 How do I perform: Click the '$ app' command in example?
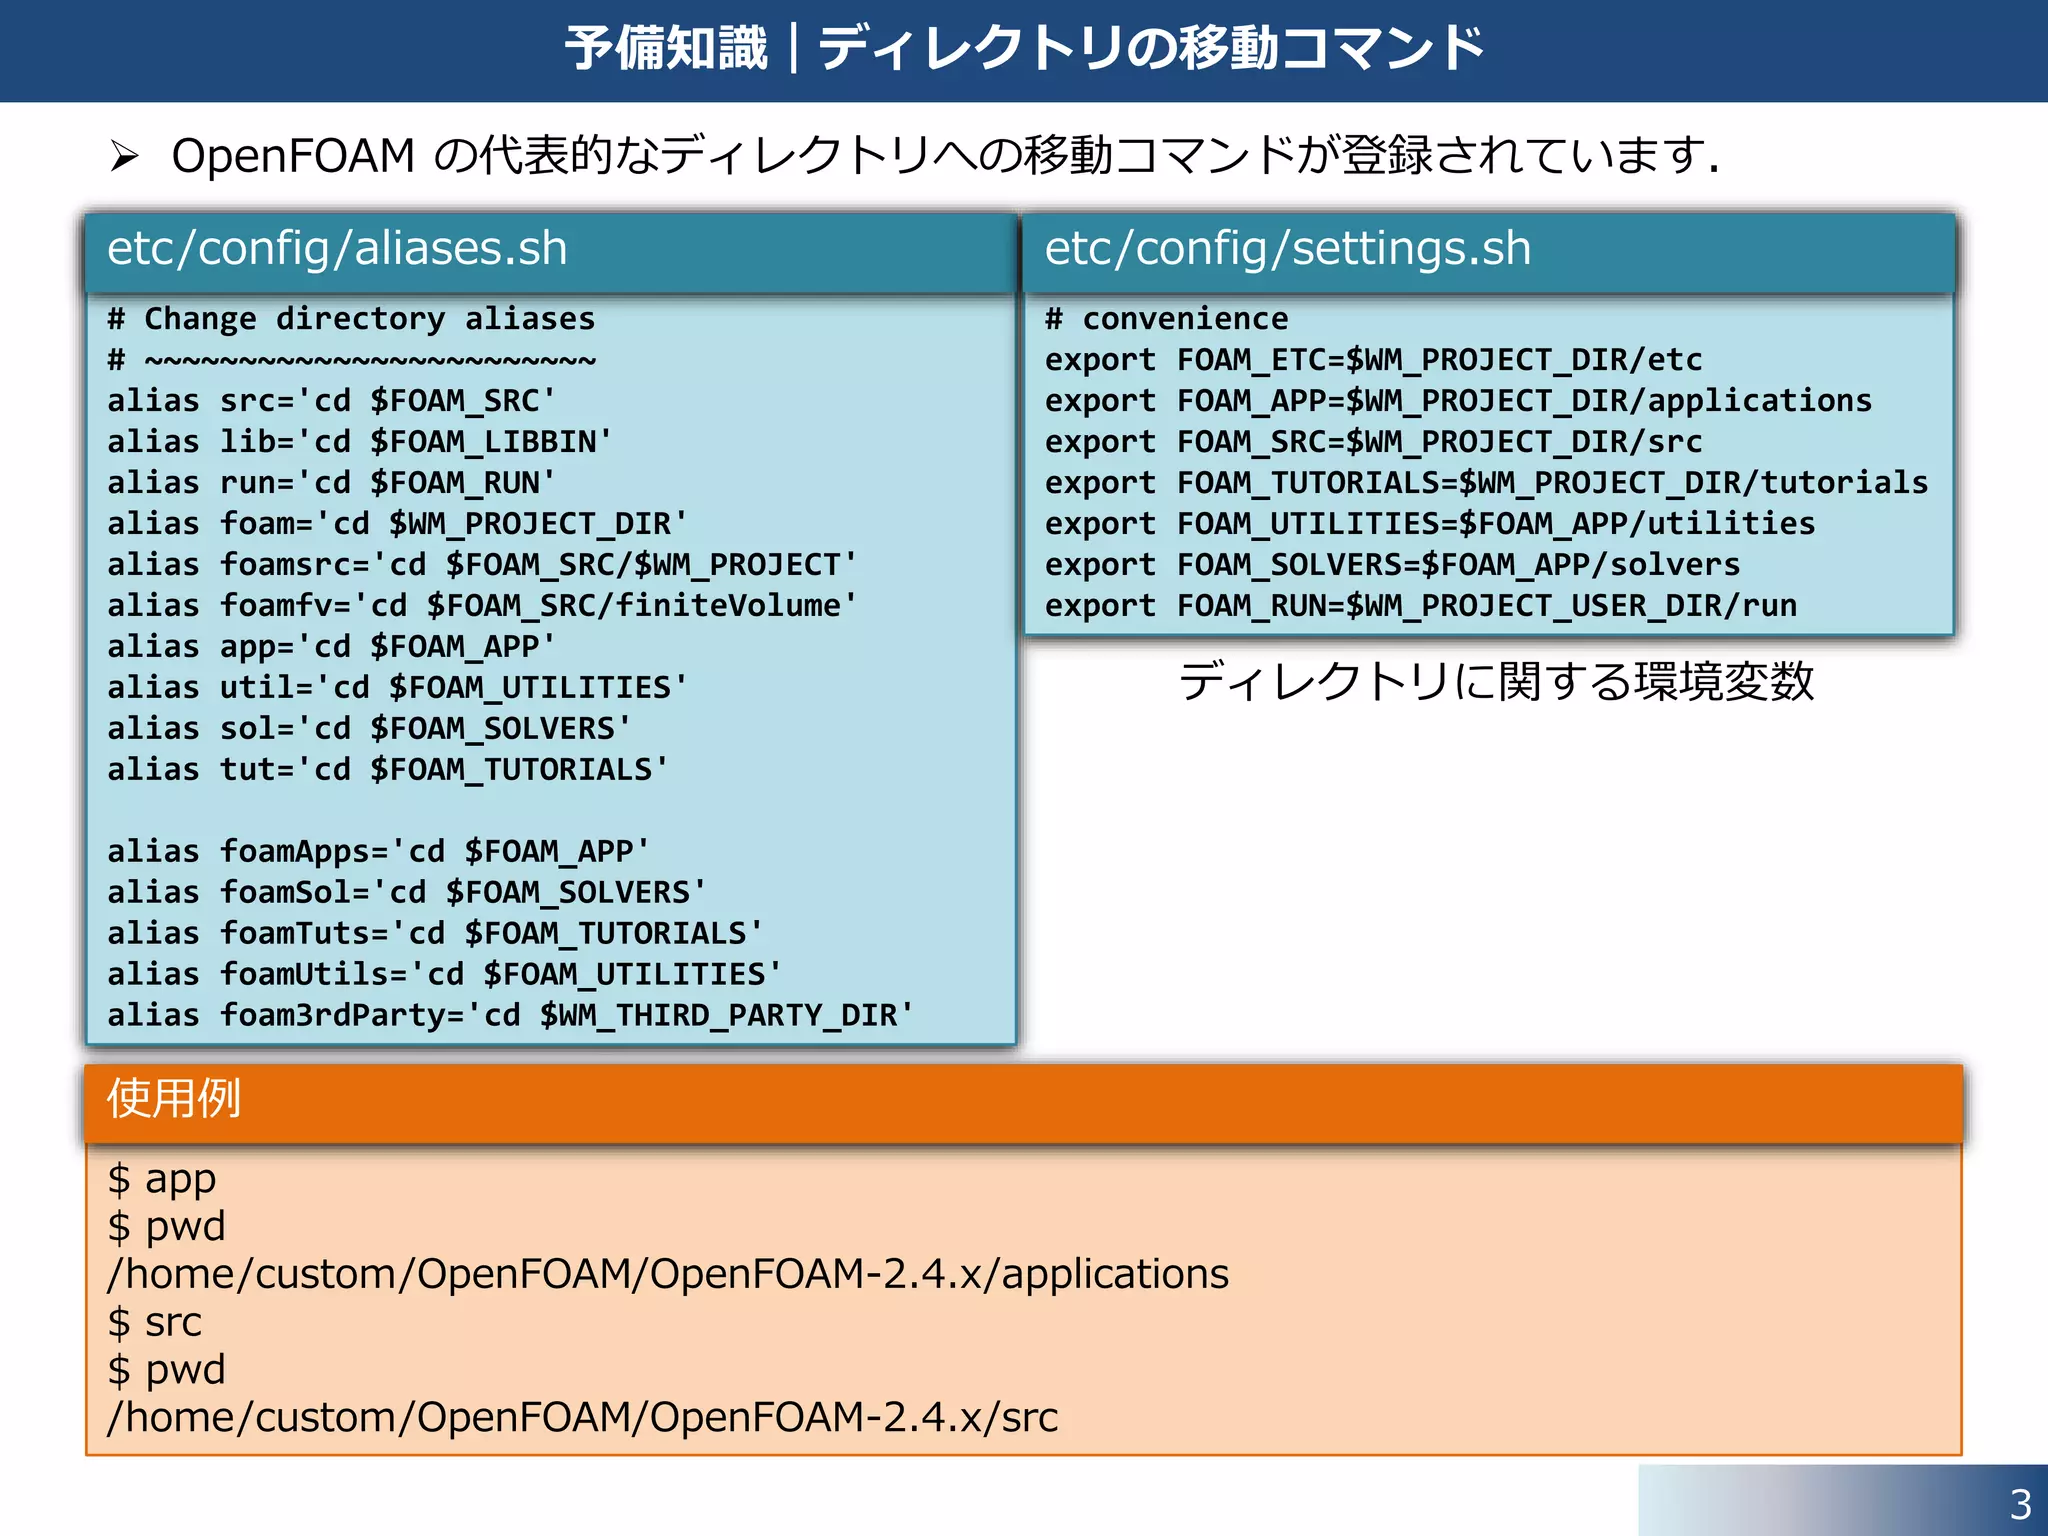pyautogui.click(x=162, y=1179)
